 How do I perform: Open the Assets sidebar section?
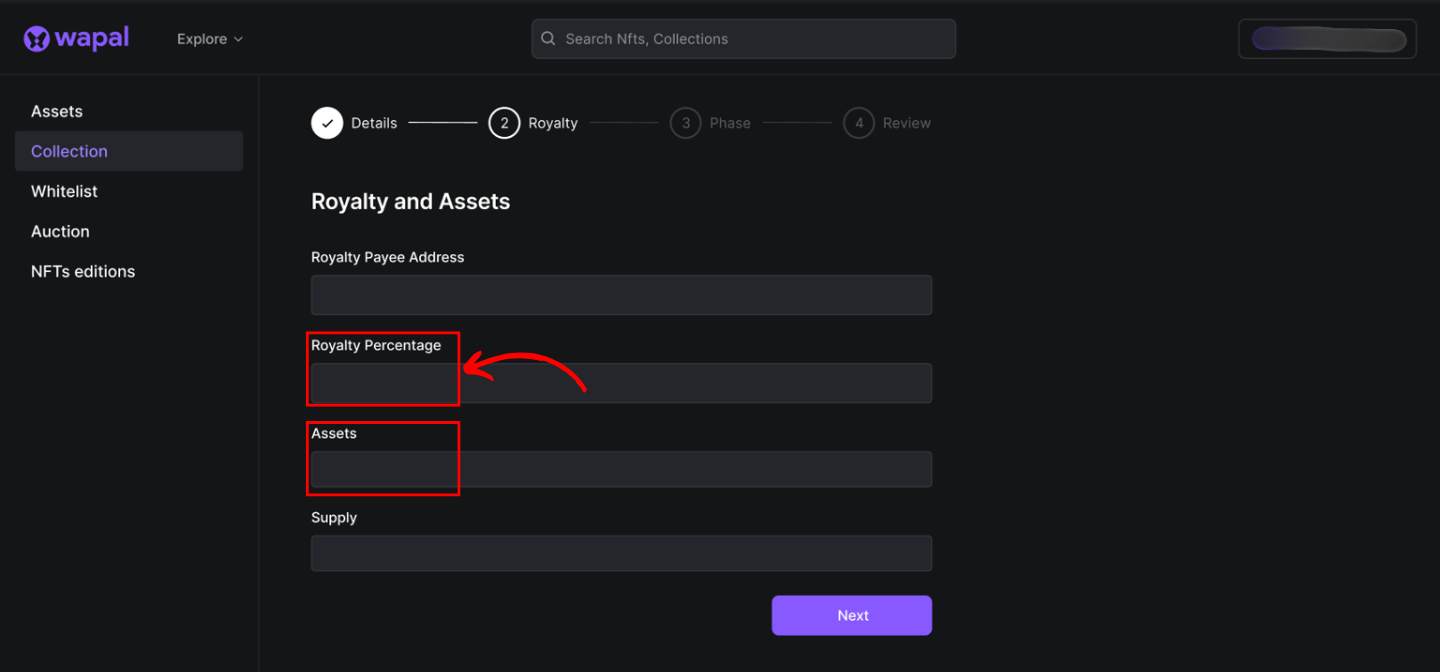point(57,111)
